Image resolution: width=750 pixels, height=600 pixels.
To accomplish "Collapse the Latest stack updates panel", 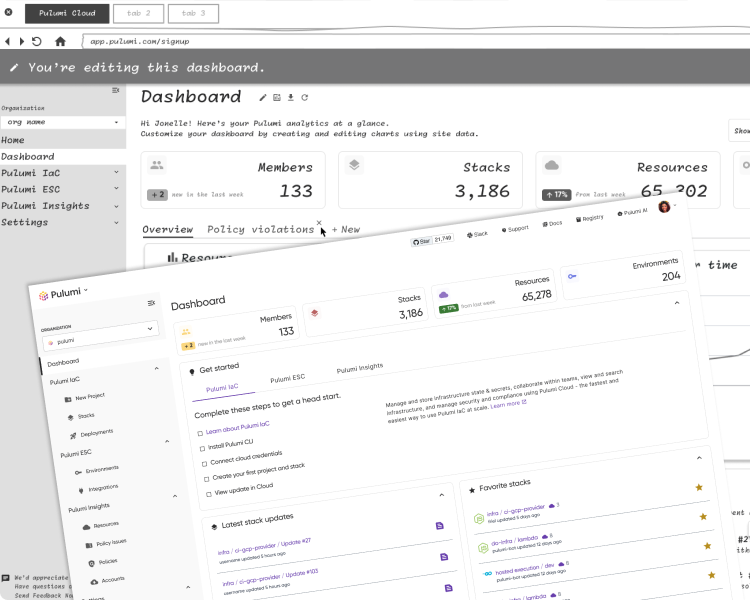I will coord(441,495).
